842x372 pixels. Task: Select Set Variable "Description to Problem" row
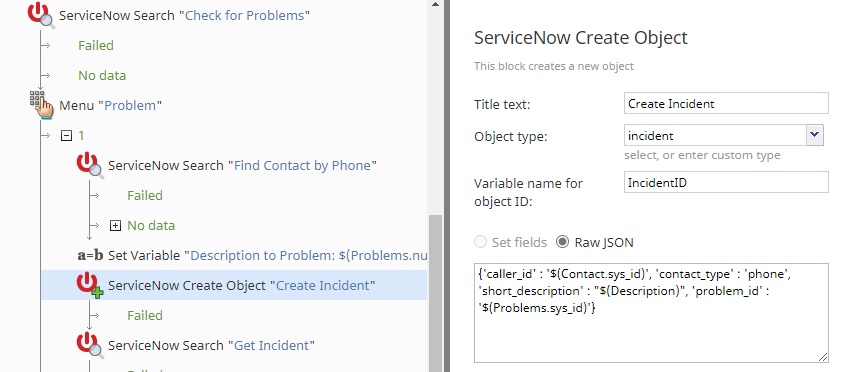point(267,256)
